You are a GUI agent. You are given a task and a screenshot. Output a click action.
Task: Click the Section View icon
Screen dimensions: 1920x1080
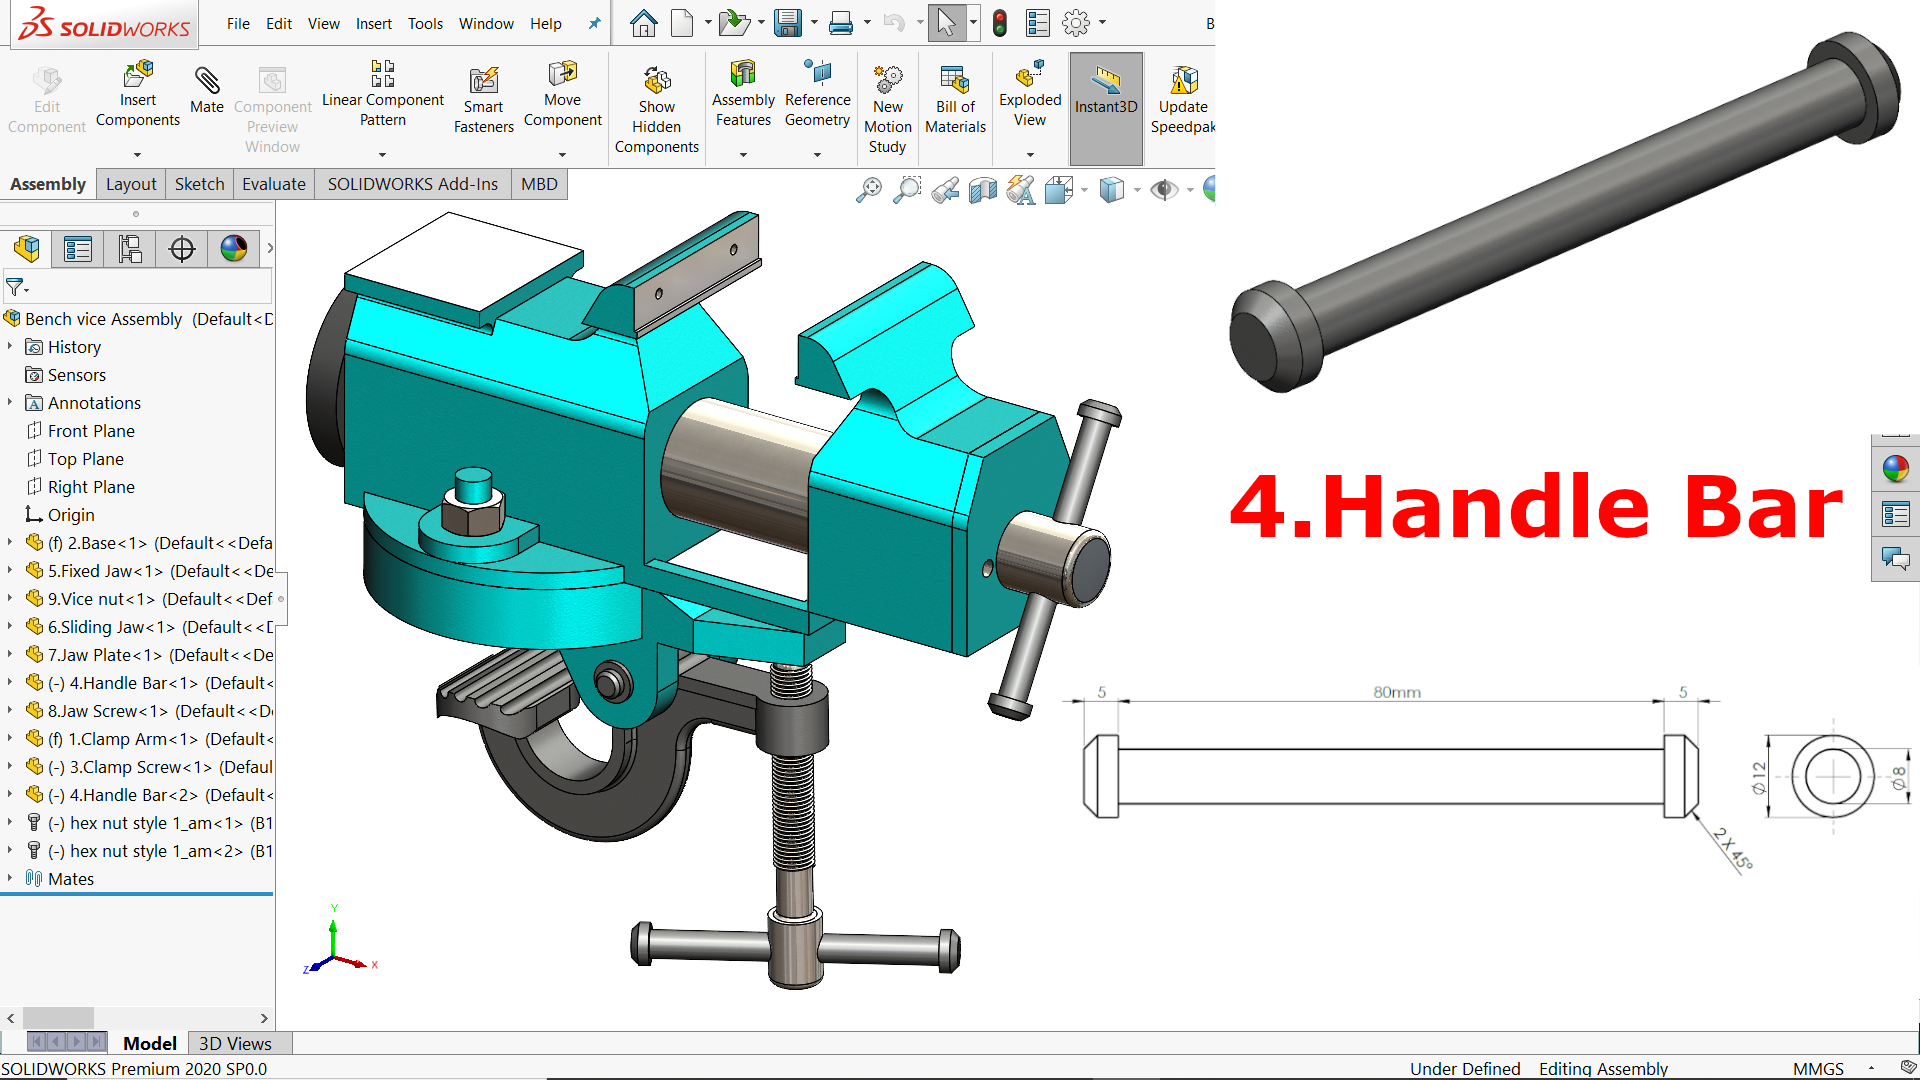pyautogui.click(x=983, y=189)
